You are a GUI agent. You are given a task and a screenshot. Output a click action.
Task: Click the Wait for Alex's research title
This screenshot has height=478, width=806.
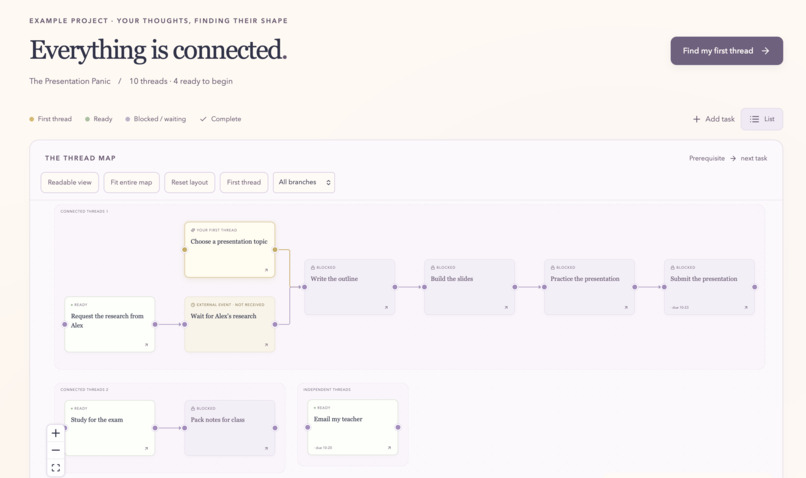(223, 316)
